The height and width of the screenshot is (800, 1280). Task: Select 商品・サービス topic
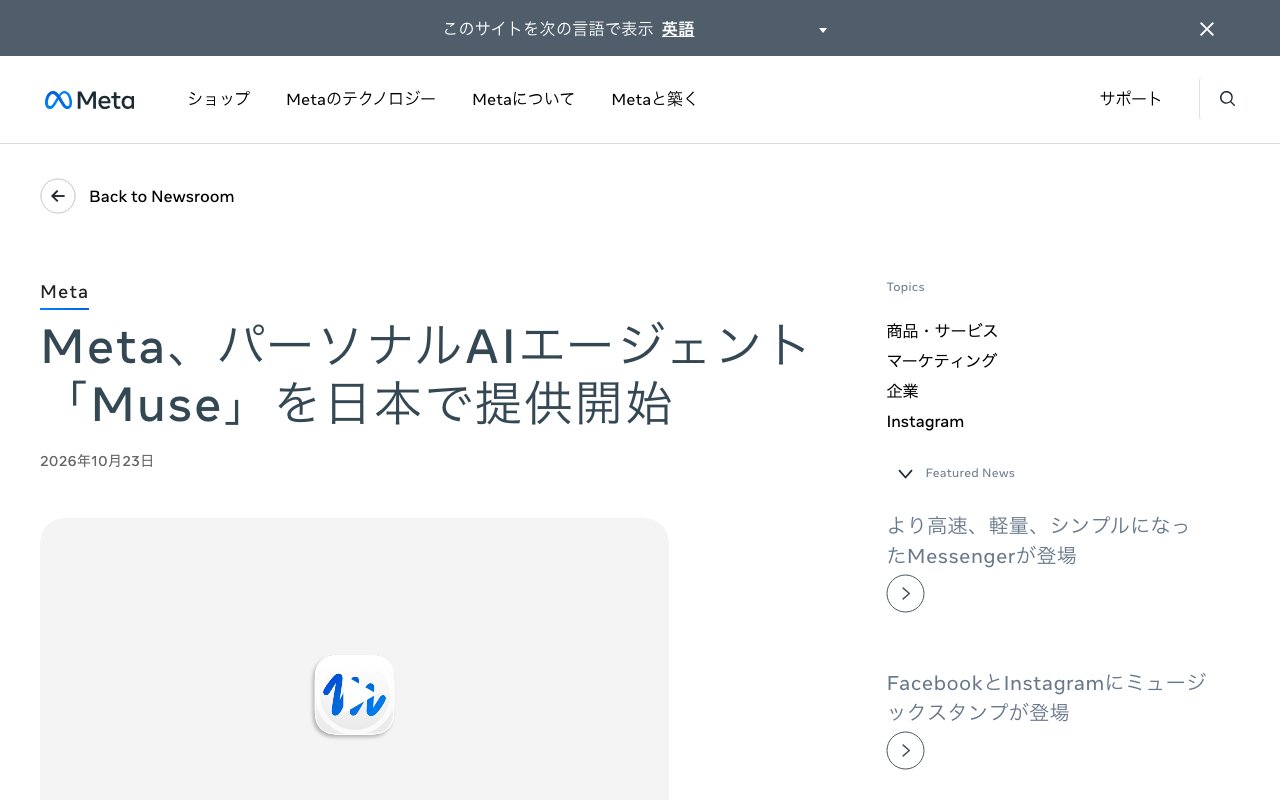click(x=942, y=330)
